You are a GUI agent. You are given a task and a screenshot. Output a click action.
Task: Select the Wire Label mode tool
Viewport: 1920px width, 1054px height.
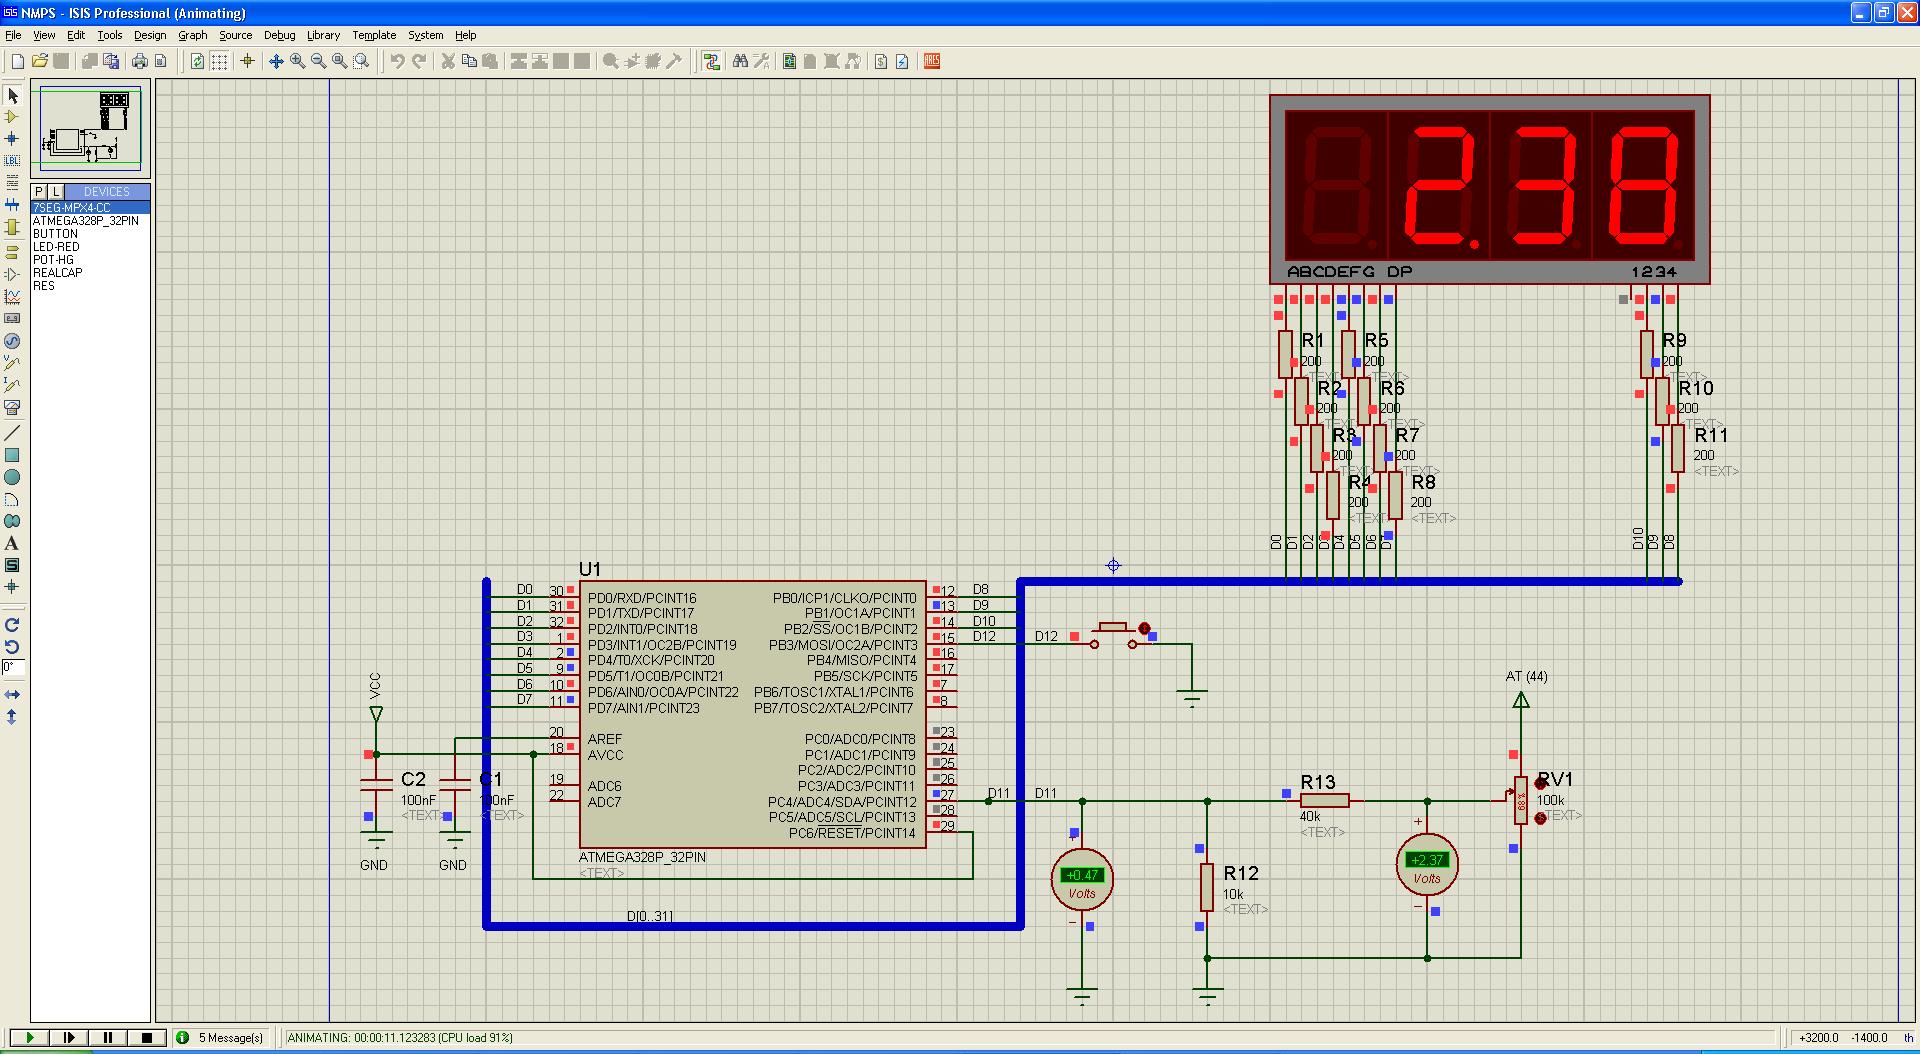pos(12,161)
